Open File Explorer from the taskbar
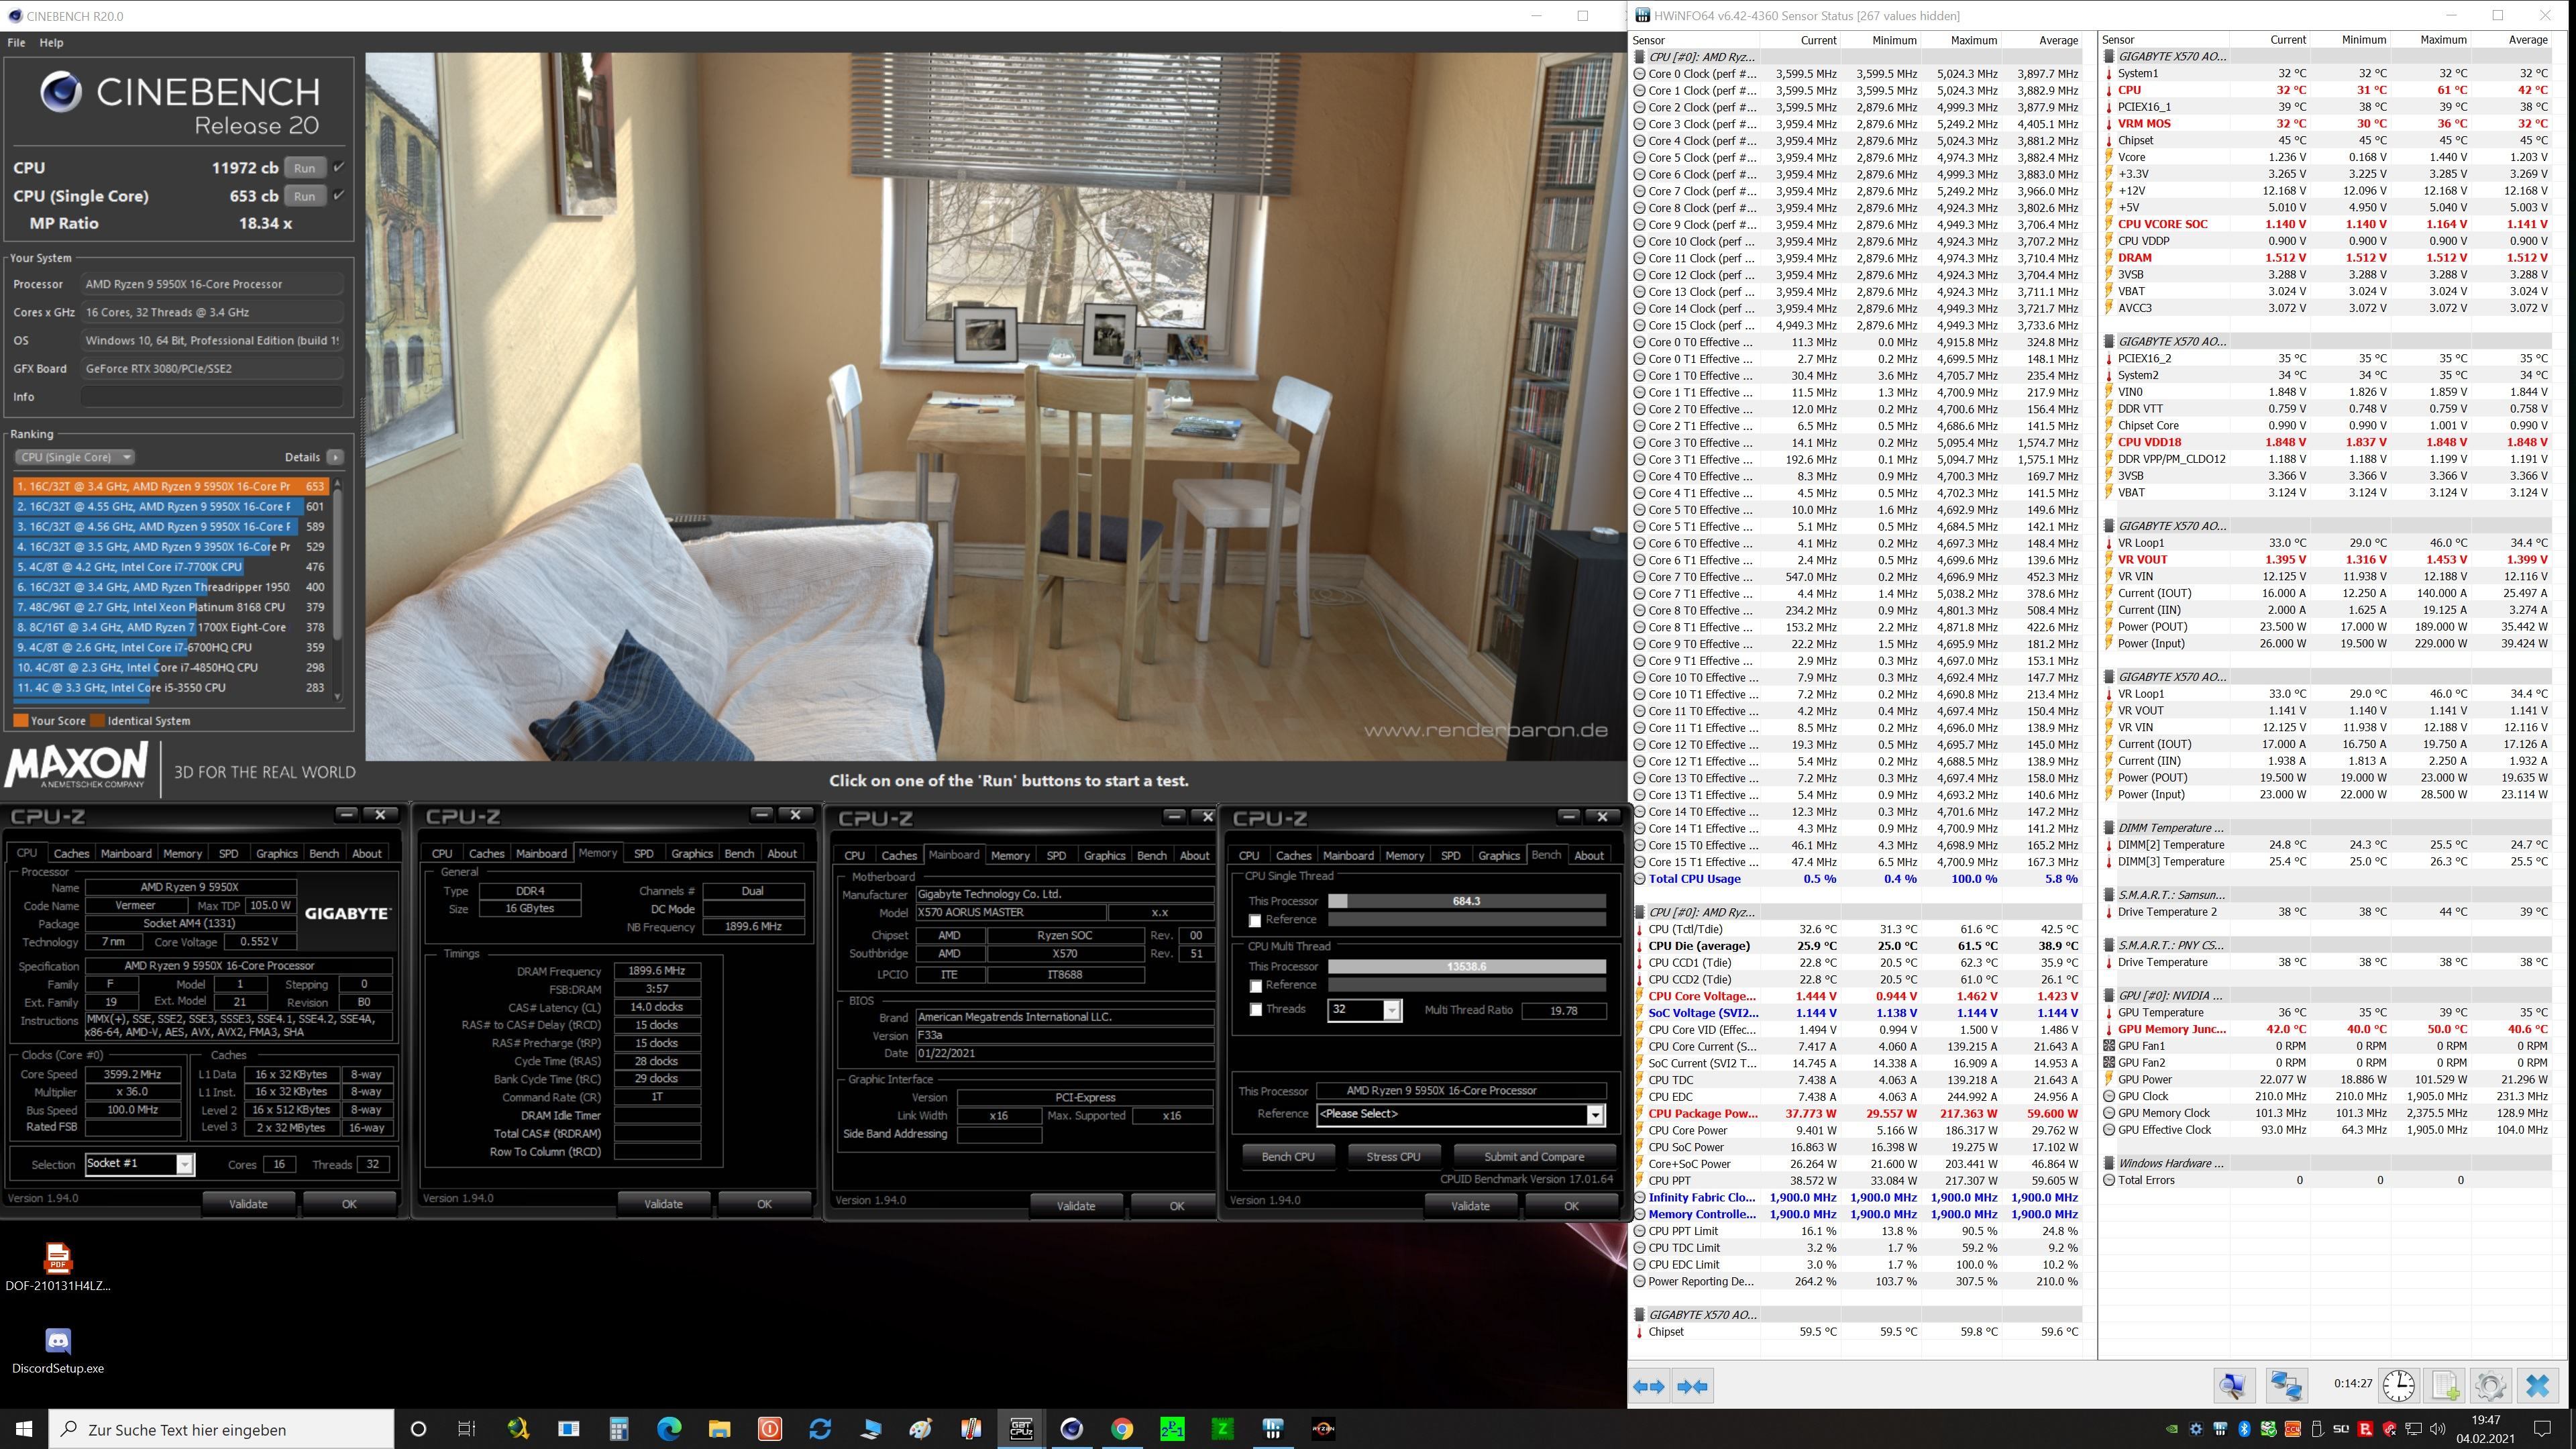 coord(719,1429)
